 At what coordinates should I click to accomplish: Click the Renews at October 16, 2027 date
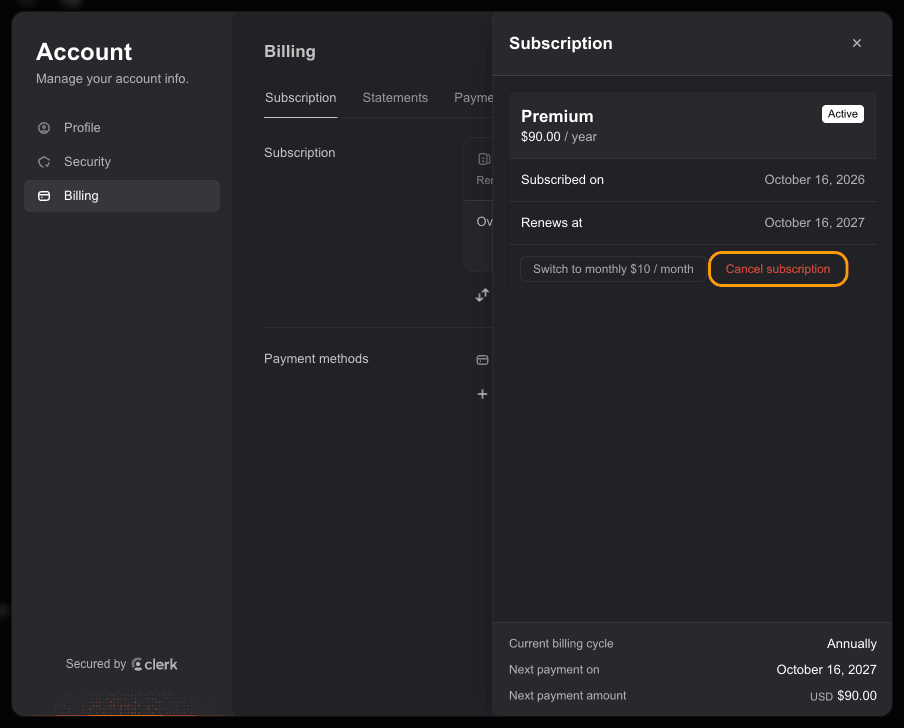[814, 222]
